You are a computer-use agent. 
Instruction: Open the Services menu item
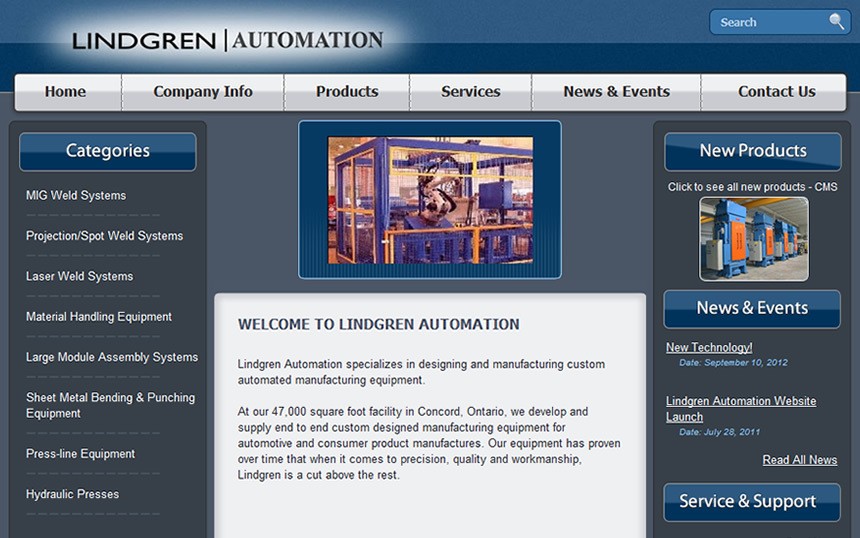pyautogui.click(x=471, y=92)
